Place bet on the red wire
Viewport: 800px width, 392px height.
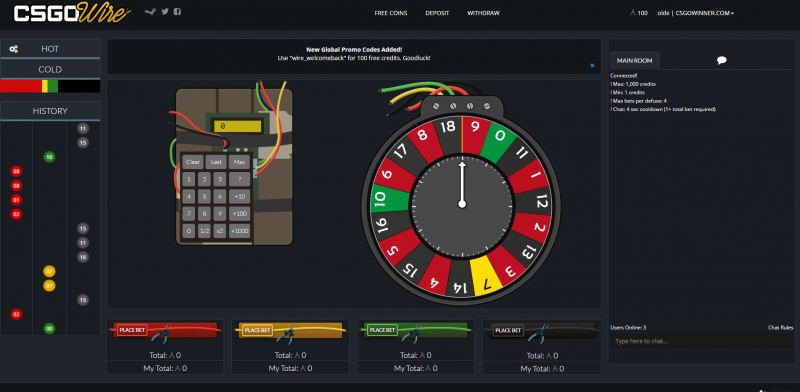133,330
